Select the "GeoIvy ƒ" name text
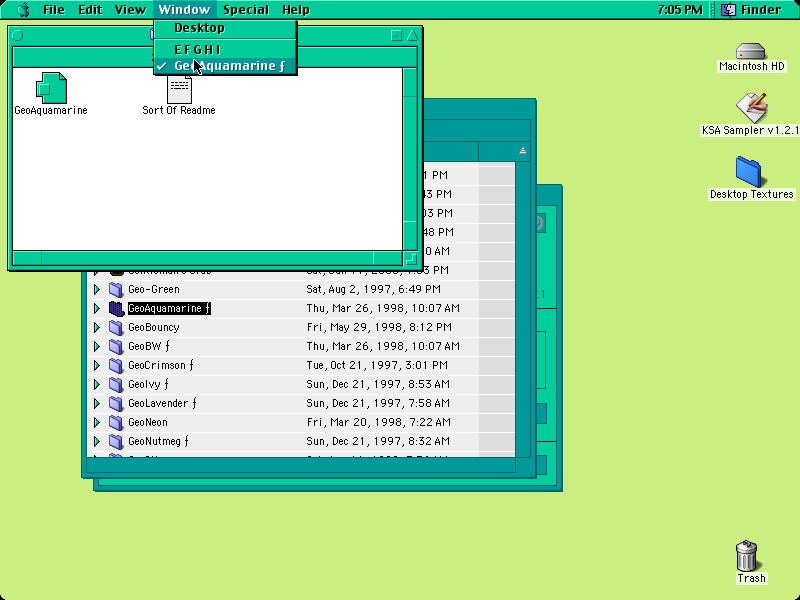The width and height of the screenshot is (800, 600). coord(148,384)
